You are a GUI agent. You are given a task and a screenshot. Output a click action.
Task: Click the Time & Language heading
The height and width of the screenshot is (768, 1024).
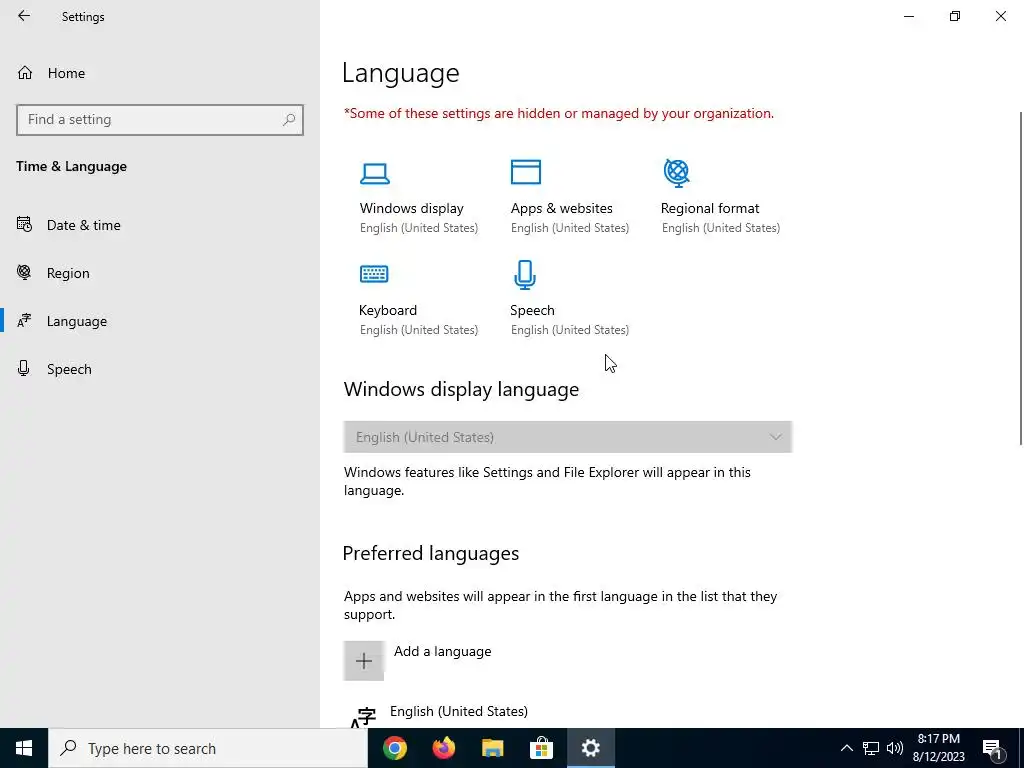coord(71,167)
